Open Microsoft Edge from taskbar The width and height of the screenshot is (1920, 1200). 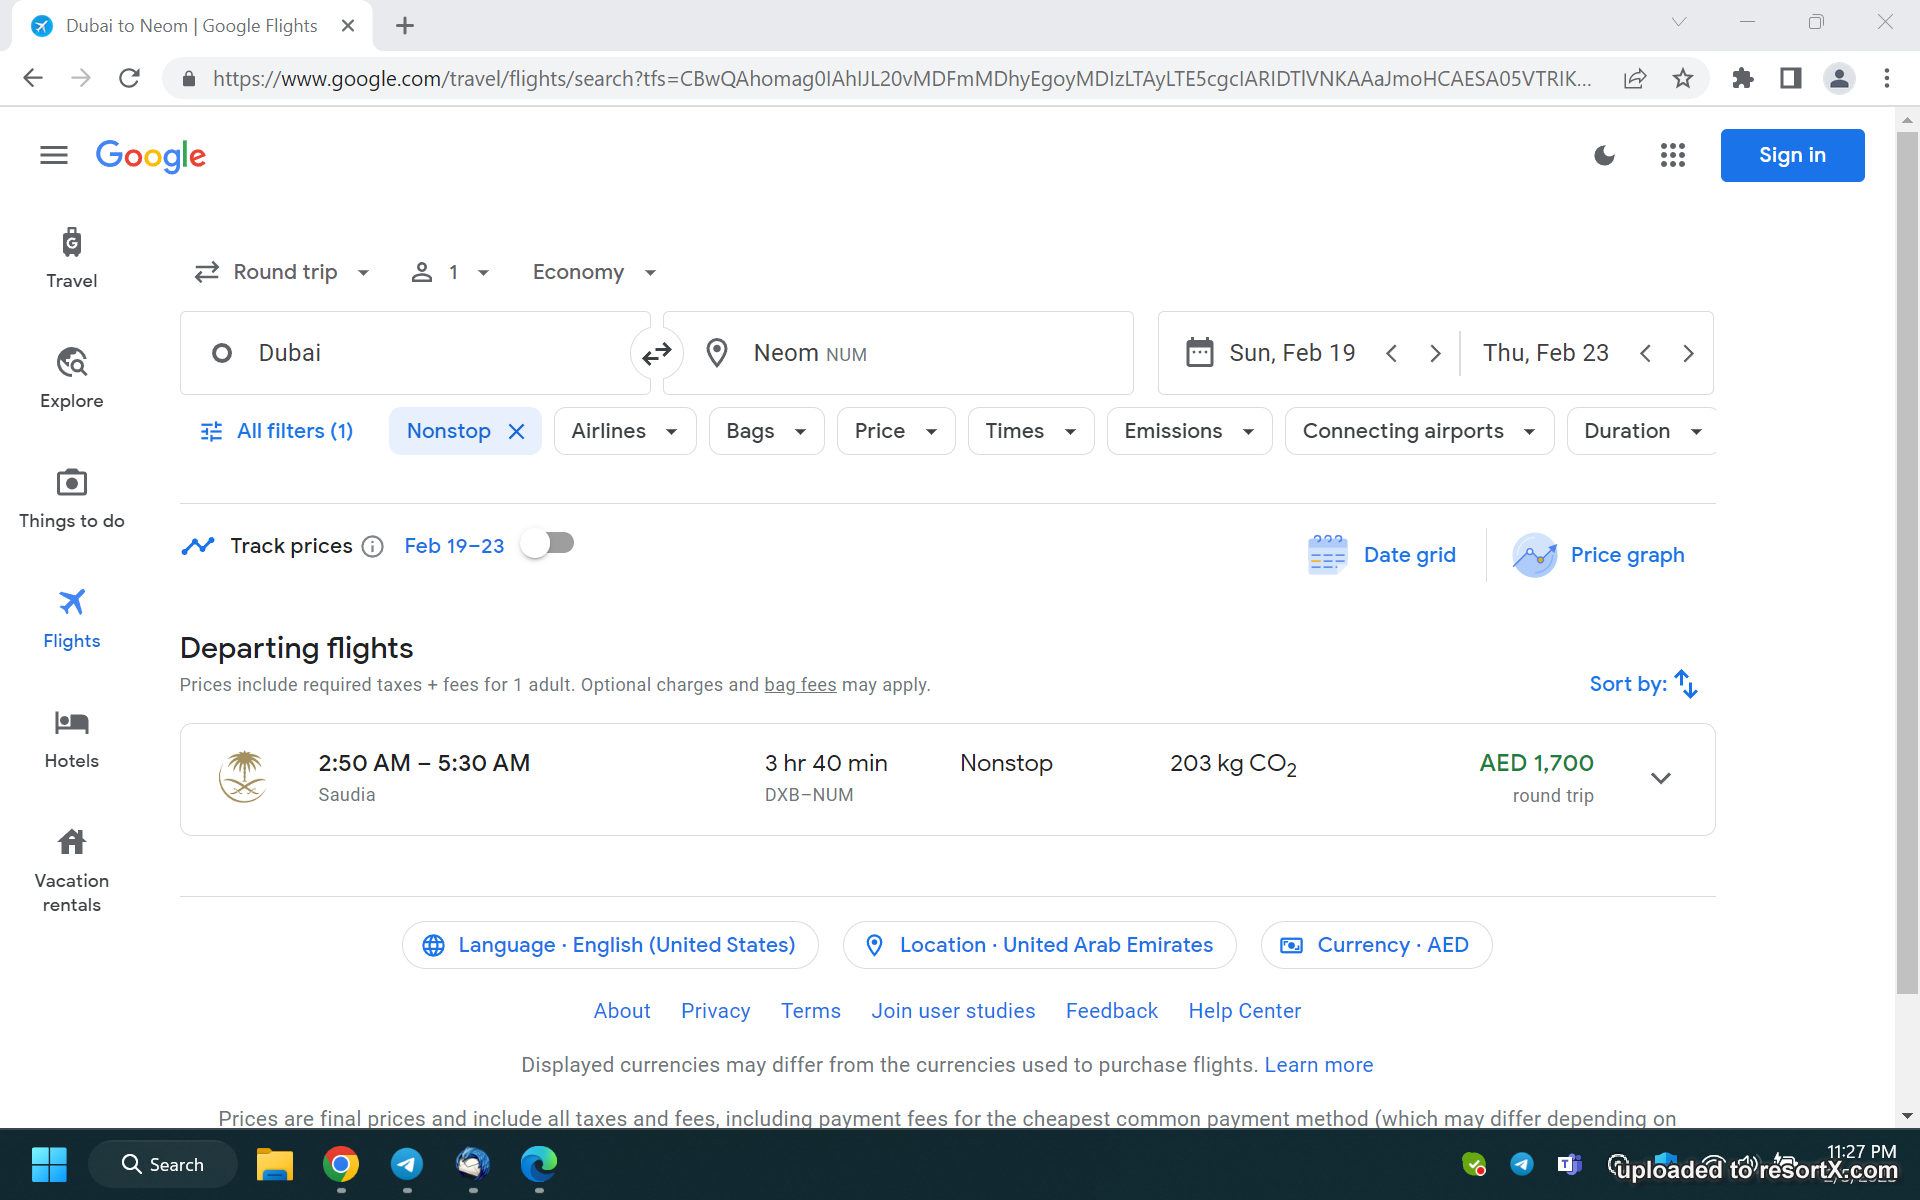(539, 1164)
